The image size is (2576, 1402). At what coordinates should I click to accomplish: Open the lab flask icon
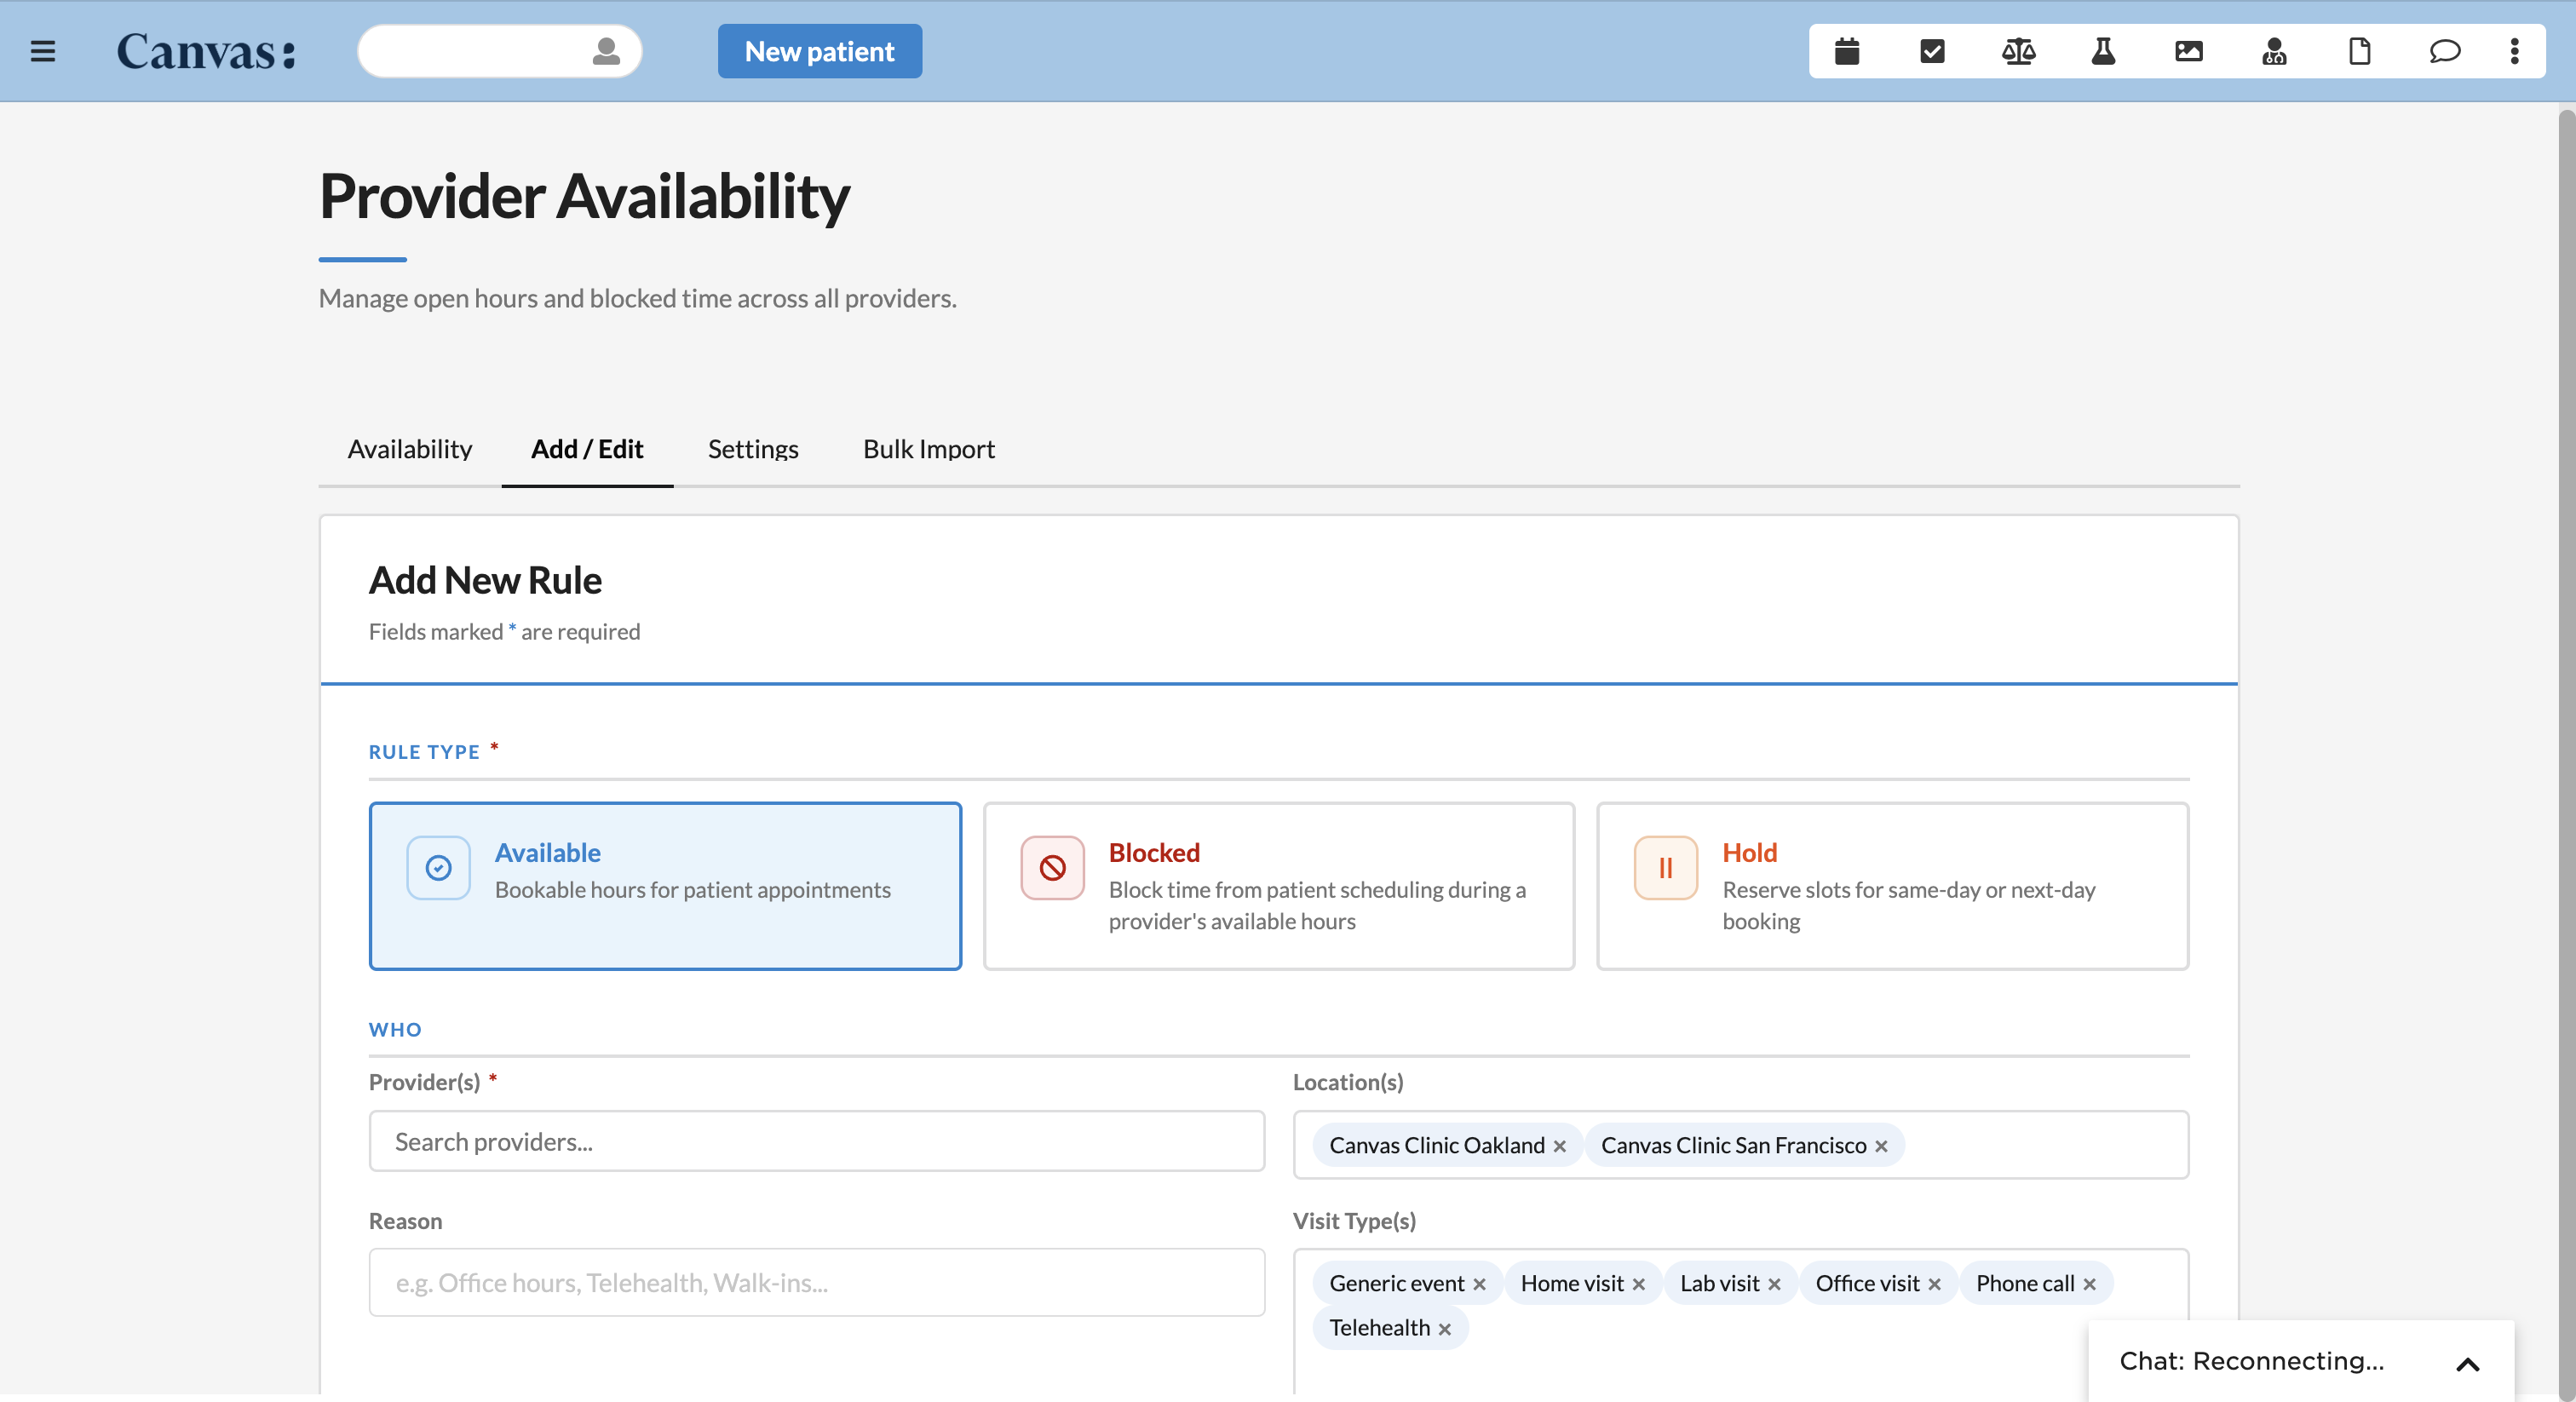(2103, 51)
